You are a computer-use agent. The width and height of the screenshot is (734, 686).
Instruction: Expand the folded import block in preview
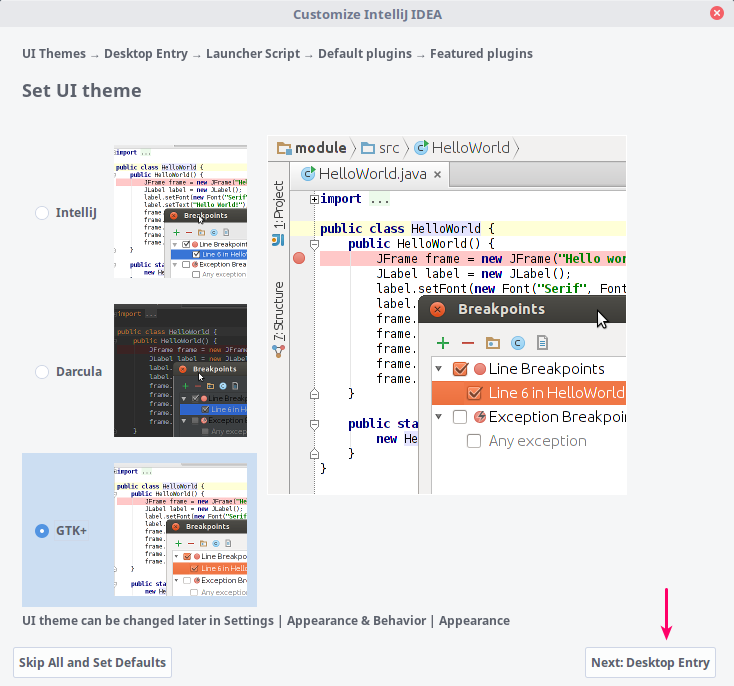[314, 199]
